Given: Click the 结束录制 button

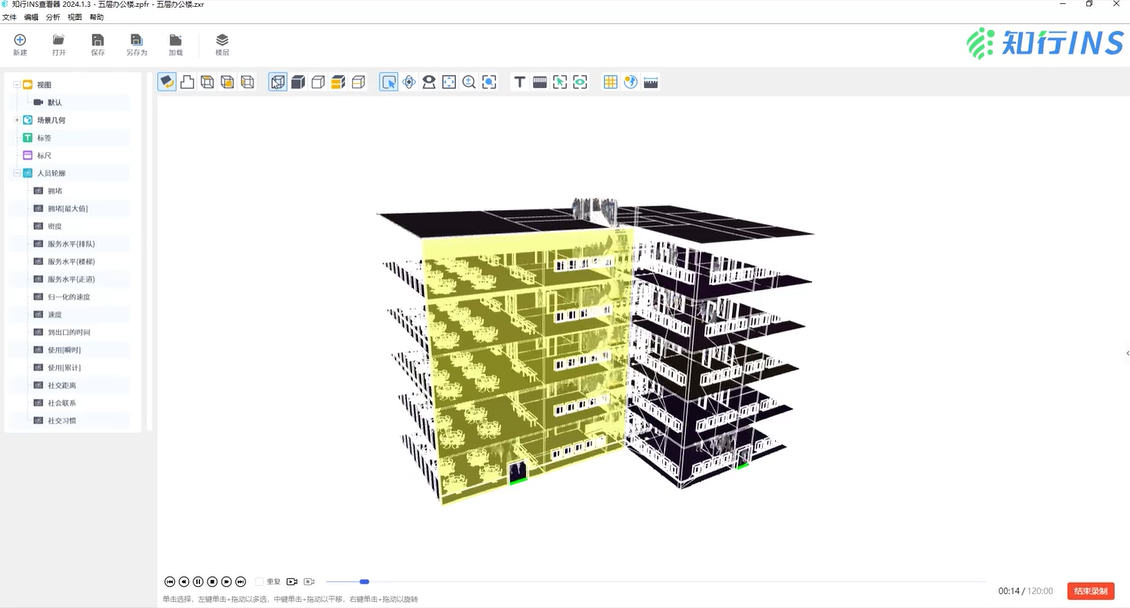Looking at the screenshot, I should (x=1090, y=591).
